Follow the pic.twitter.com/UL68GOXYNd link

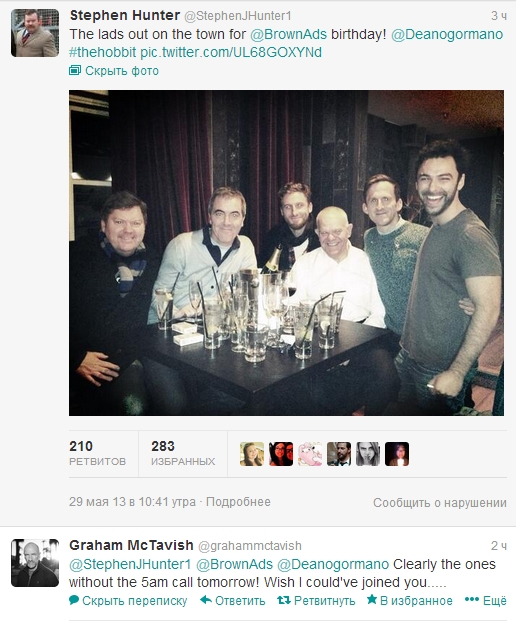pyautogui.click(x=231, y=52)
